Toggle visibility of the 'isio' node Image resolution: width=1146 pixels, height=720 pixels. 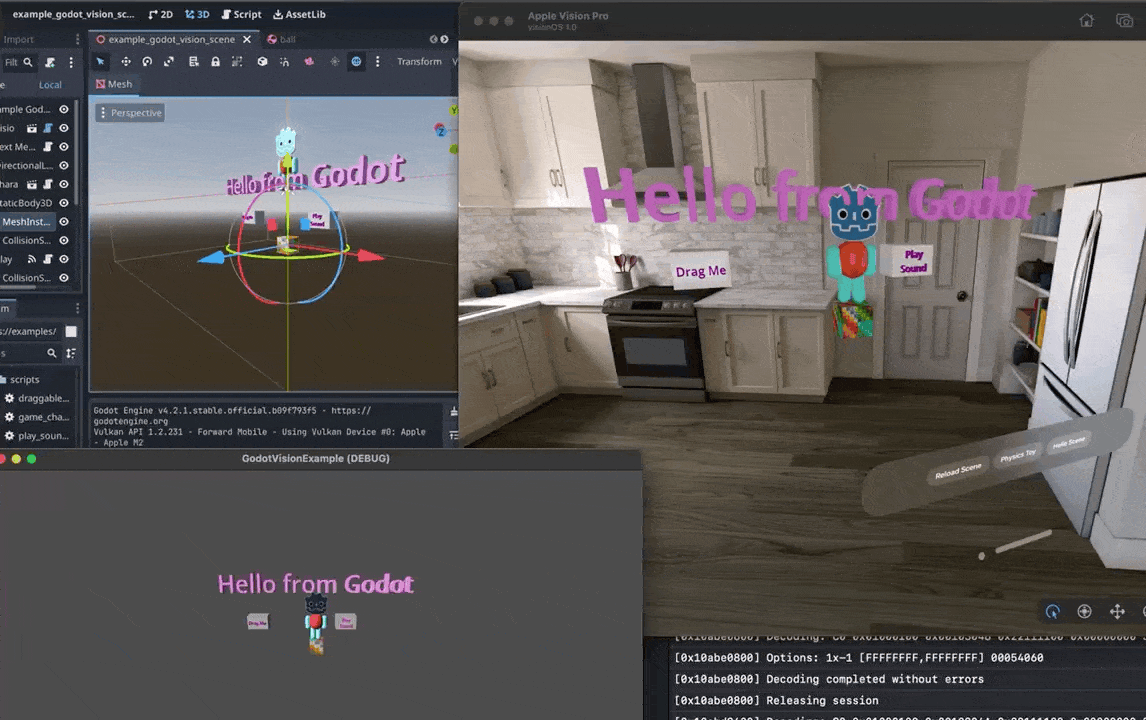64,128
